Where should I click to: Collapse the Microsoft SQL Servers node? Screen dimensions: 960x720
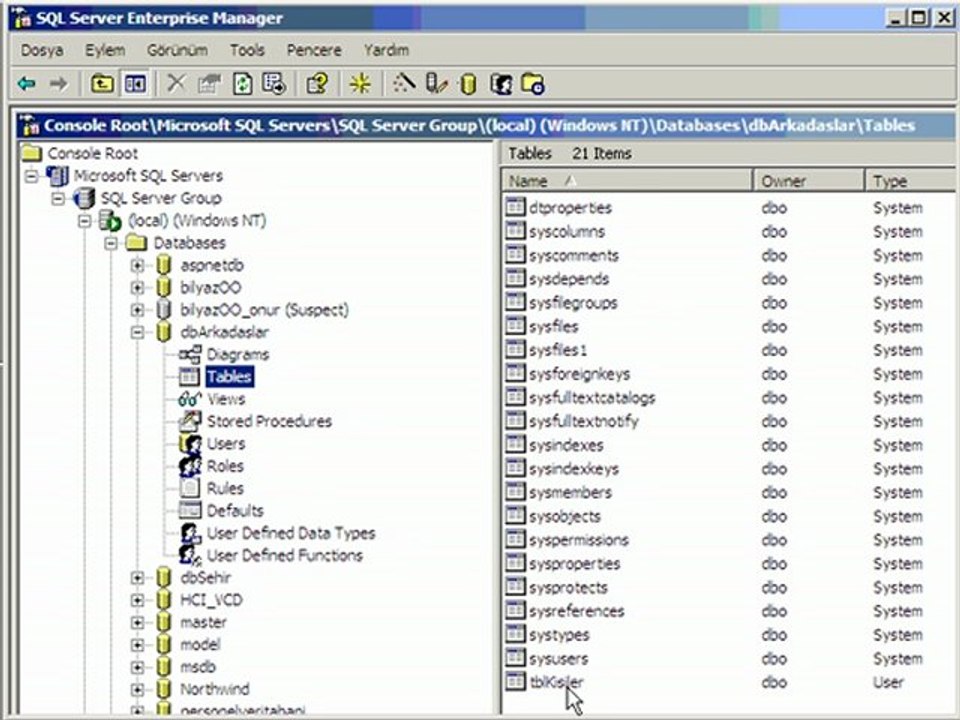point(31,176)
